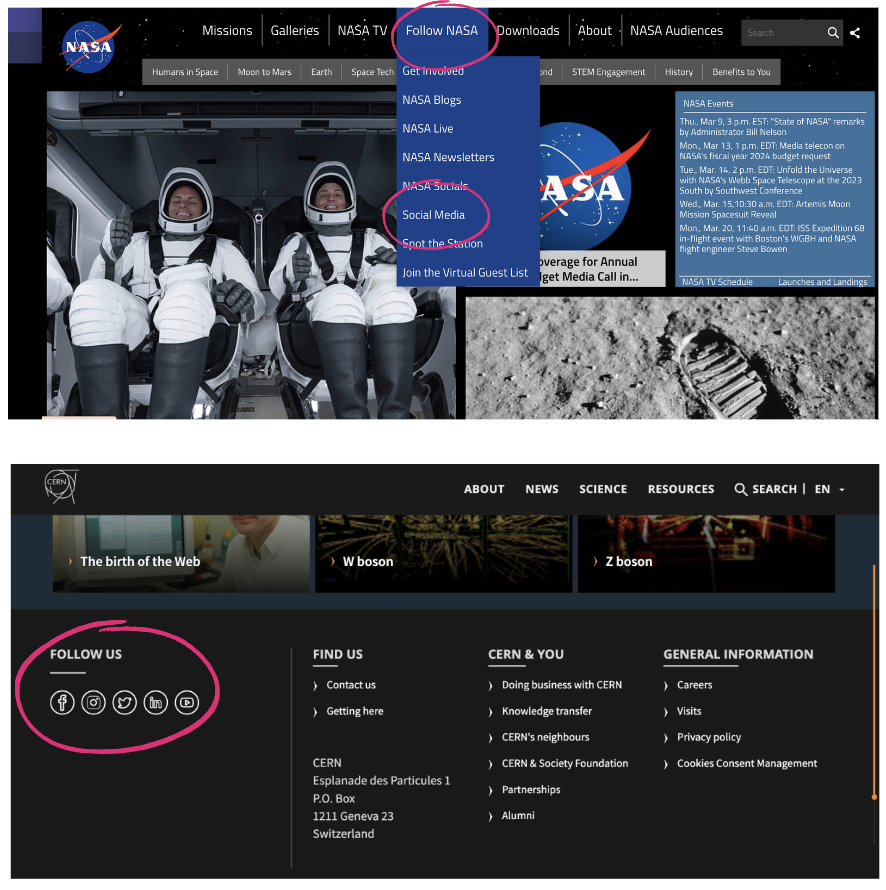Choose NASA Live from the dropdown
This screenshot has height=890, width=886.
click(428, 129)
